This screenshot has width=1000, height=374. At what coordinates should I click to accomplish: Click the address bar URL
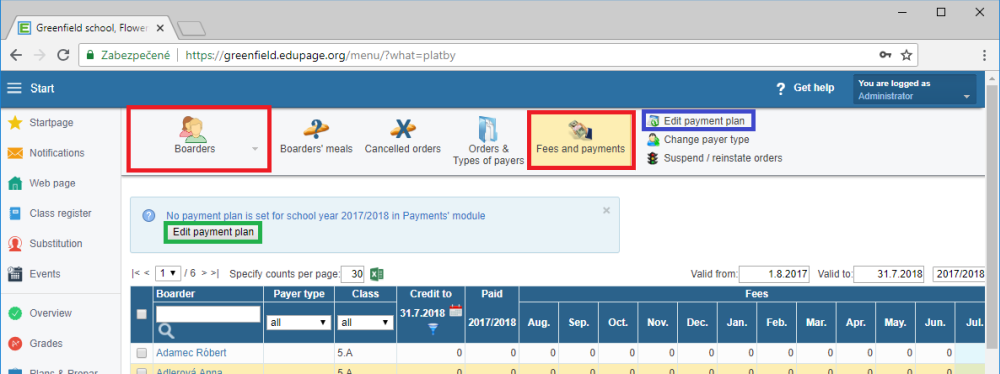click(321, 55)
